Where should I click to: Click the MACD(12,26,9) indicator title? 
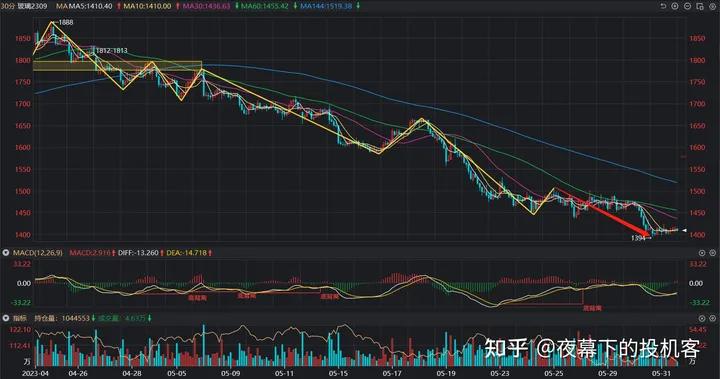(x=38, y=253)
